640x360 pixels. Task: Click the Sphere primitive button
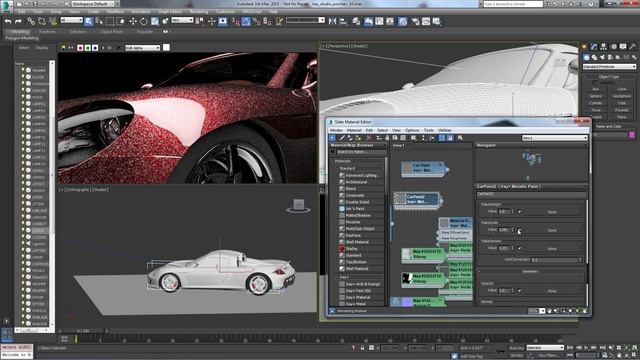[596, 96]
